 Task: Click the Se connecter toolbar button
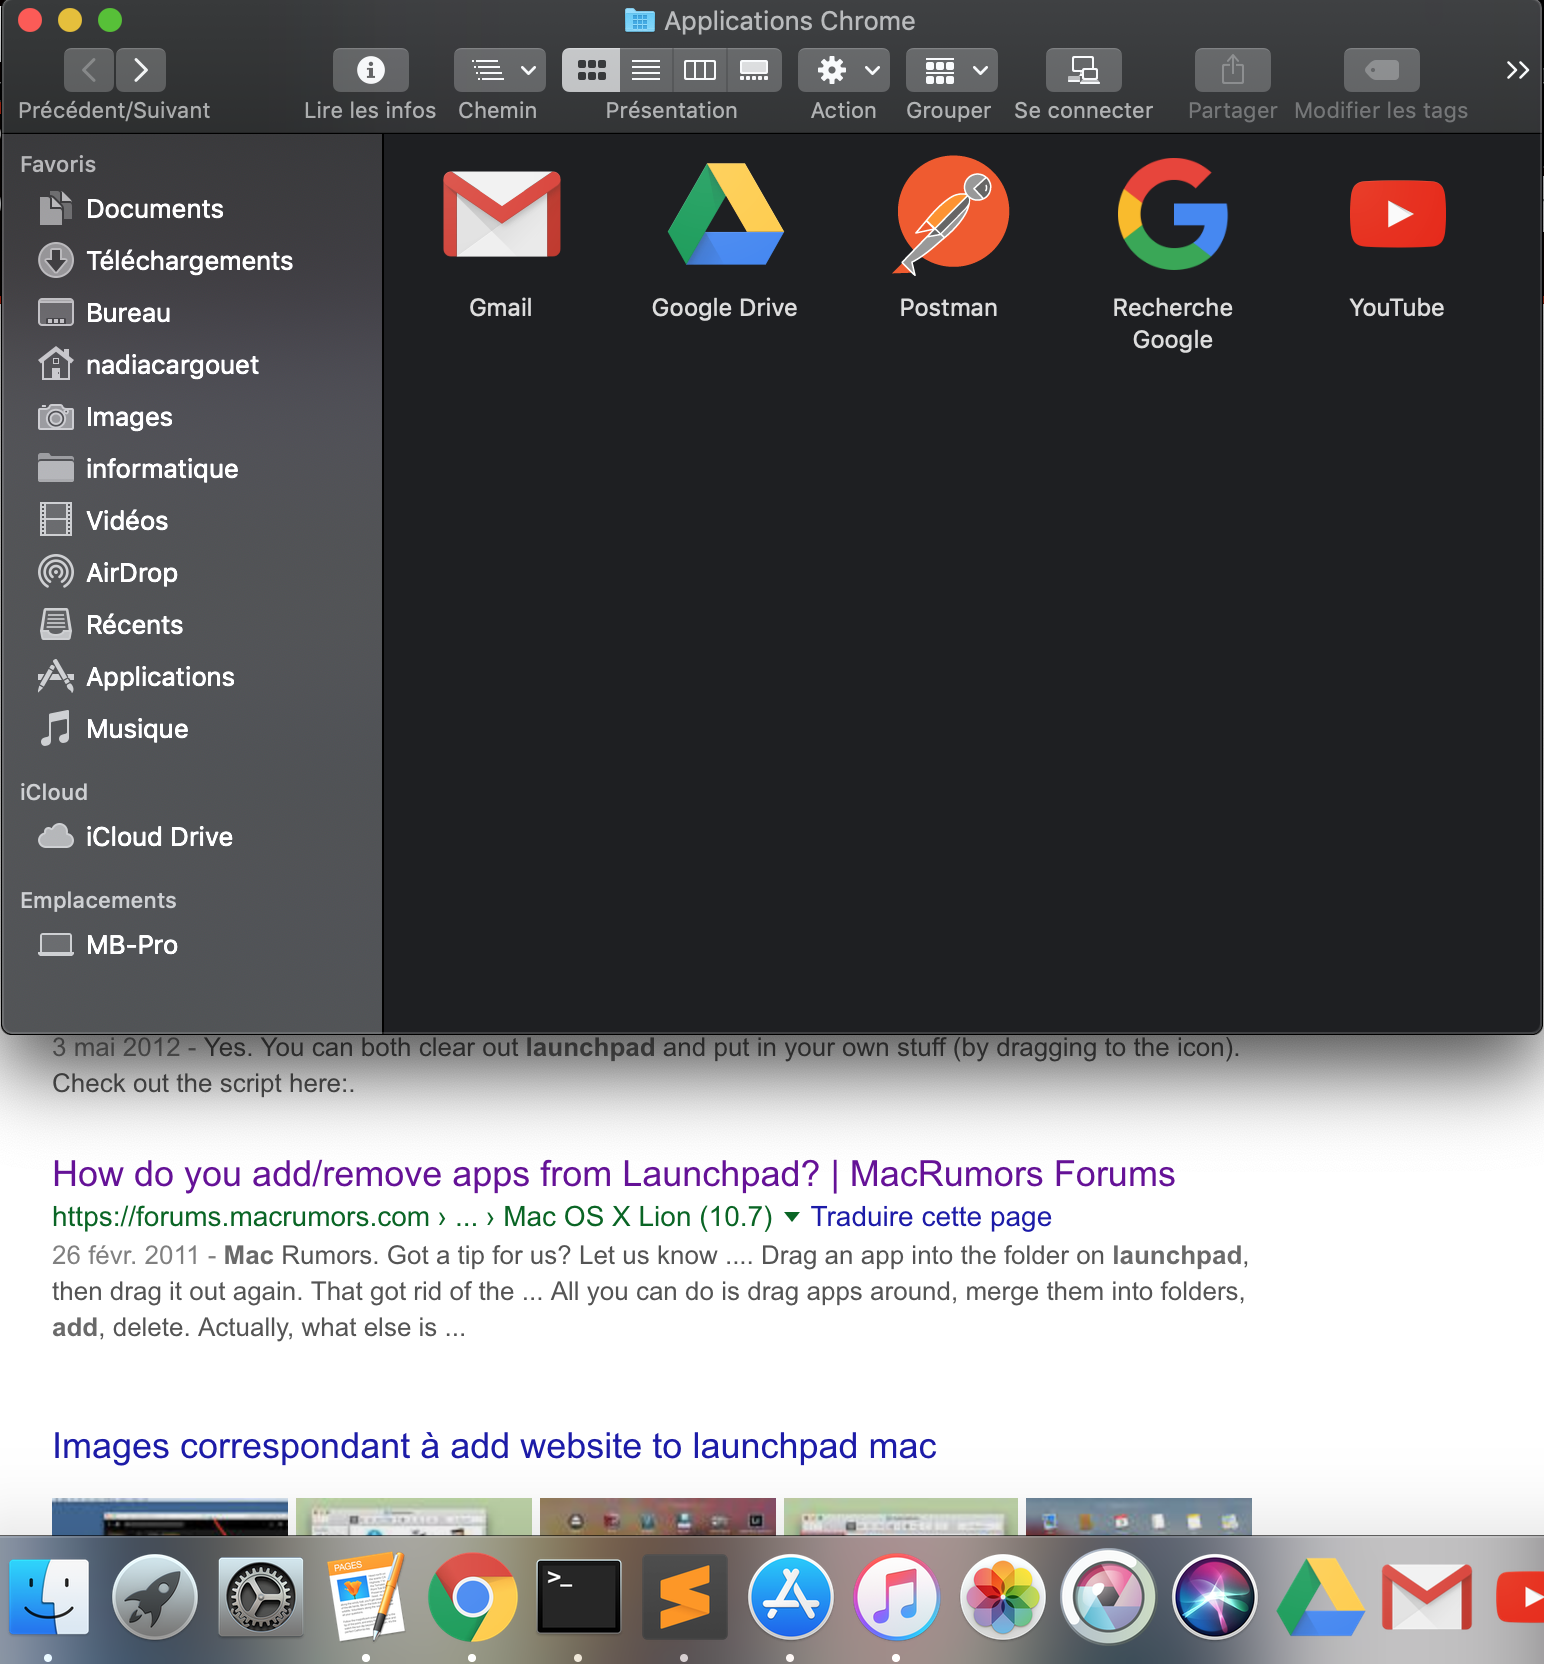tap(1084, 70)
